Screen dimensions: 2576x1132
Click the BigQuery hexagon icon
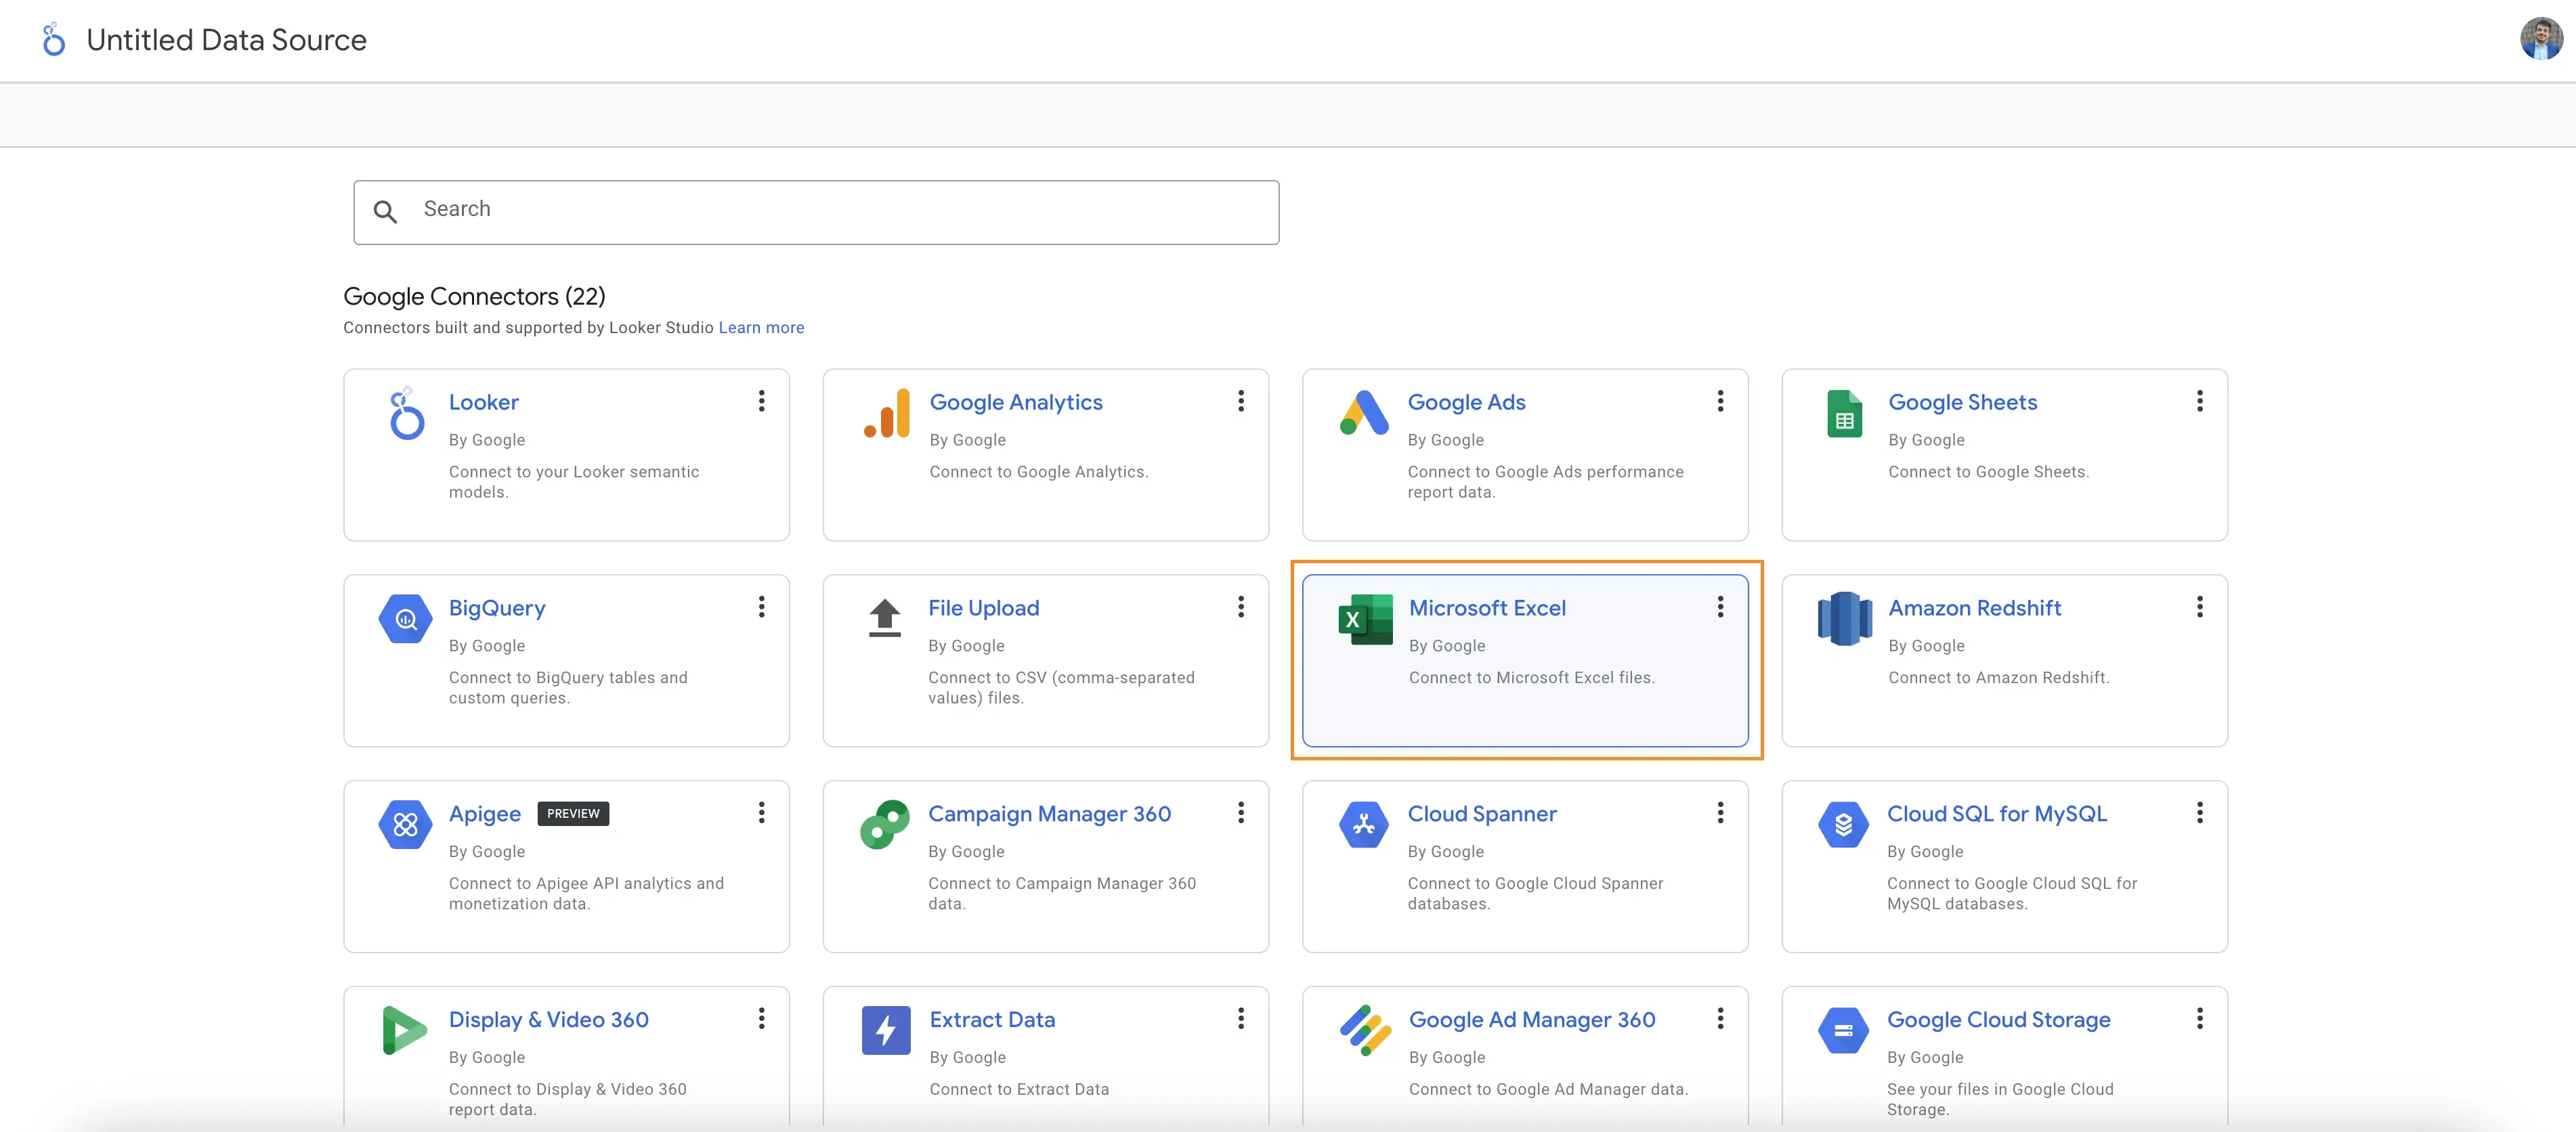click(405, 619)
